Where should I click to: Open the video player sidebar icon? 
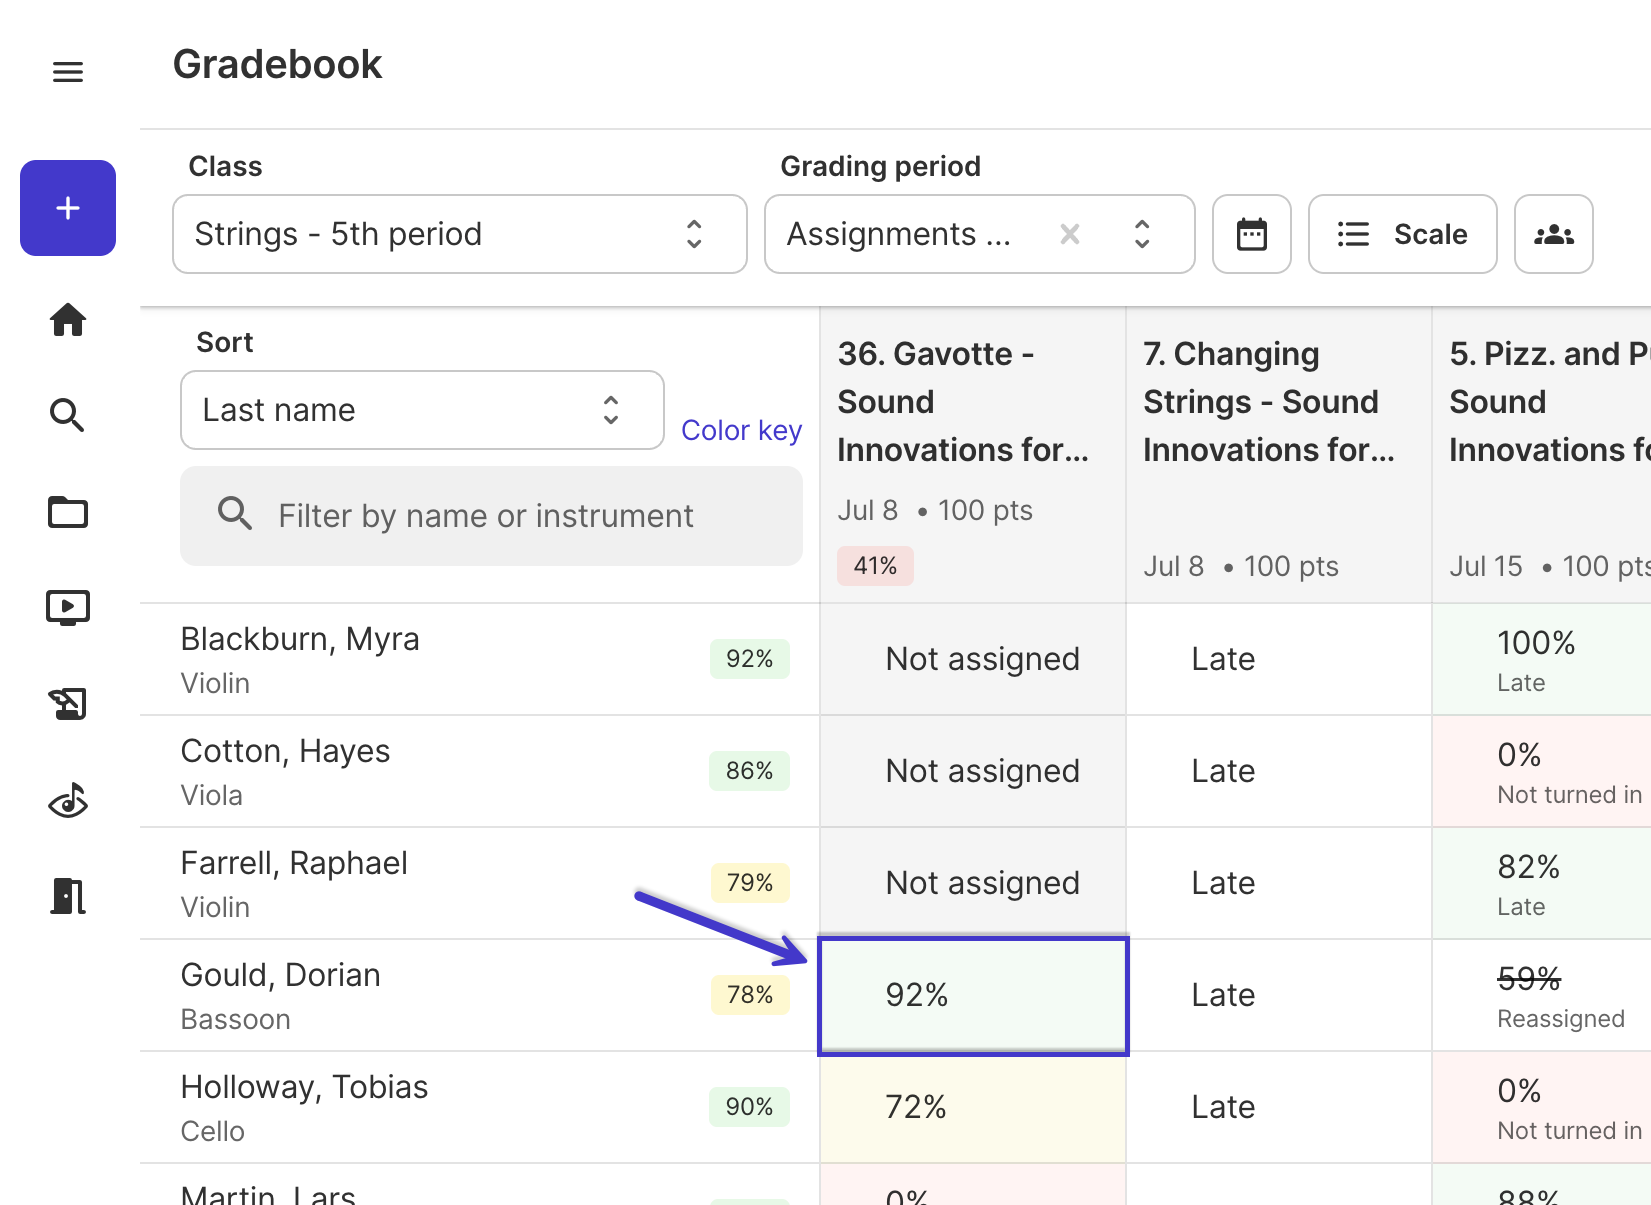pyautogui.click(x=68, y=608)
